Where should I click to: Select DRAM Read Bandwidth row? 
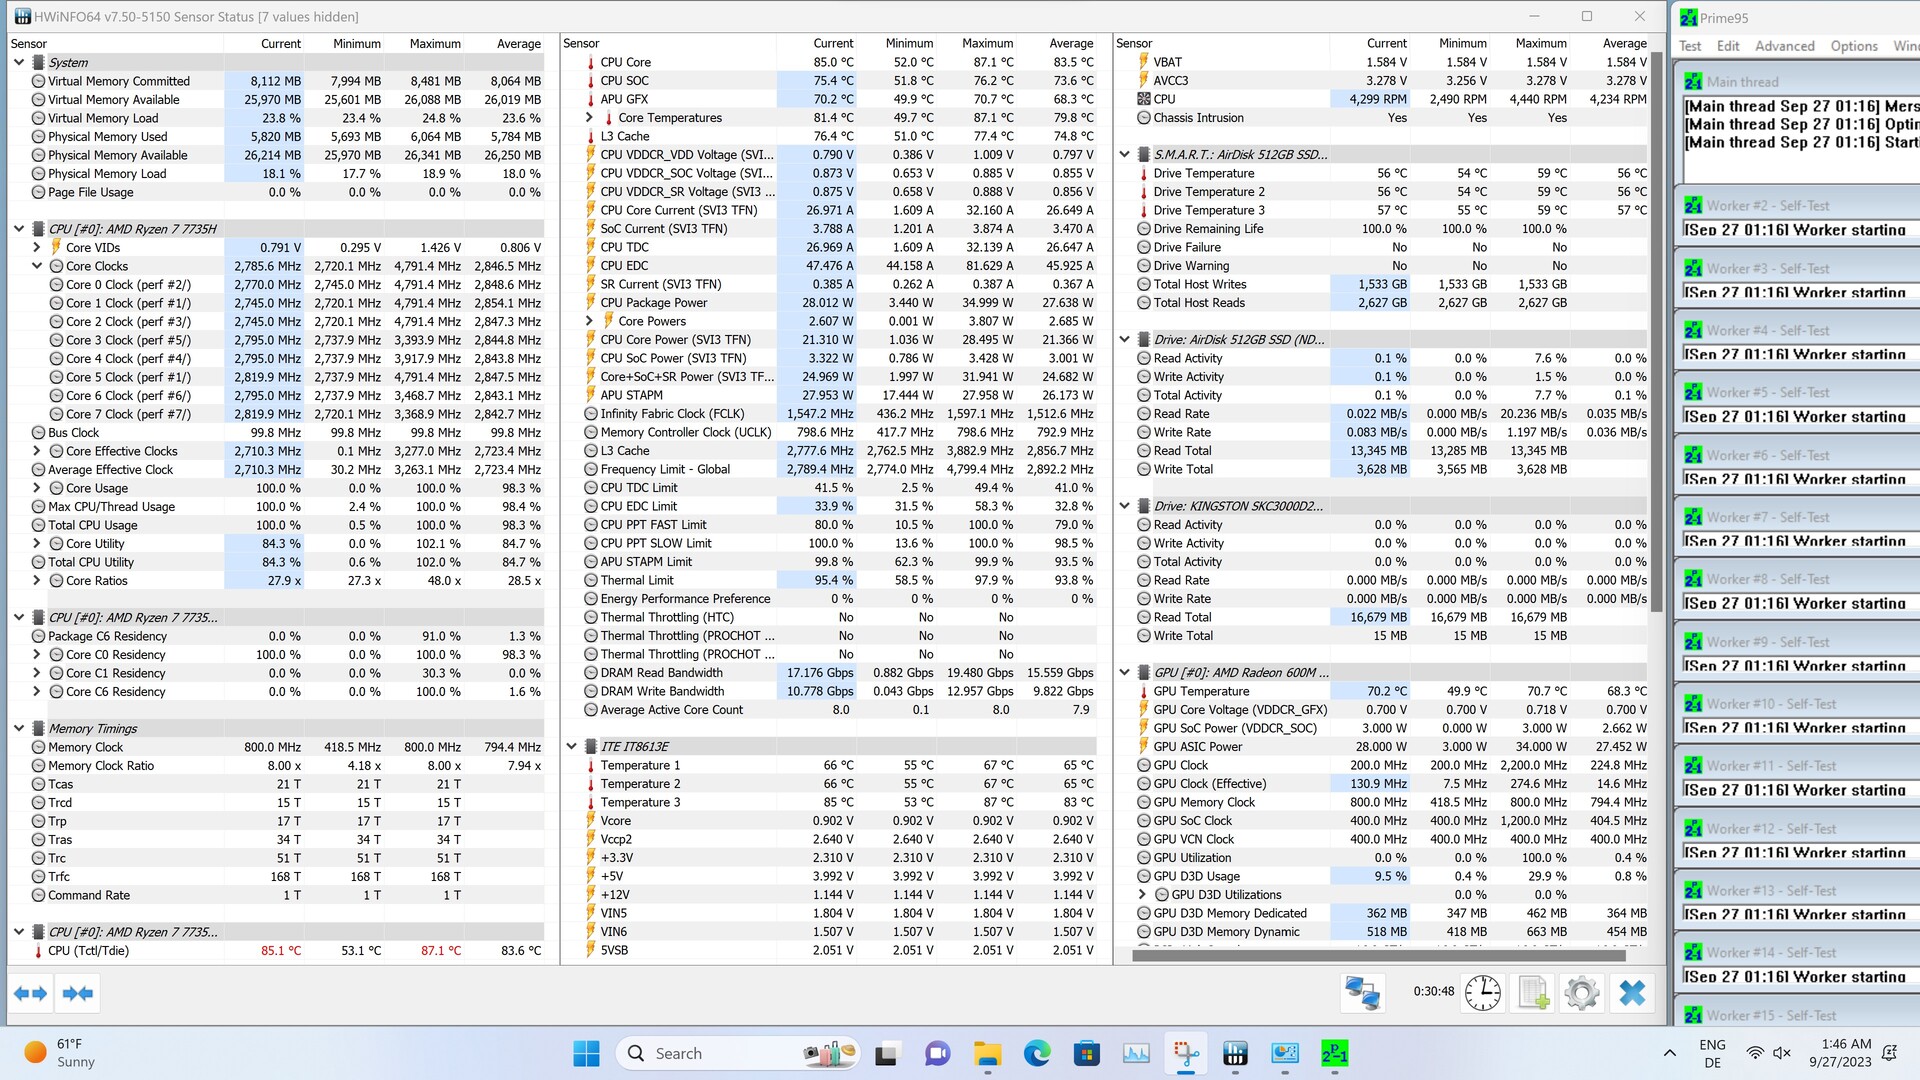tap(838, 673)
